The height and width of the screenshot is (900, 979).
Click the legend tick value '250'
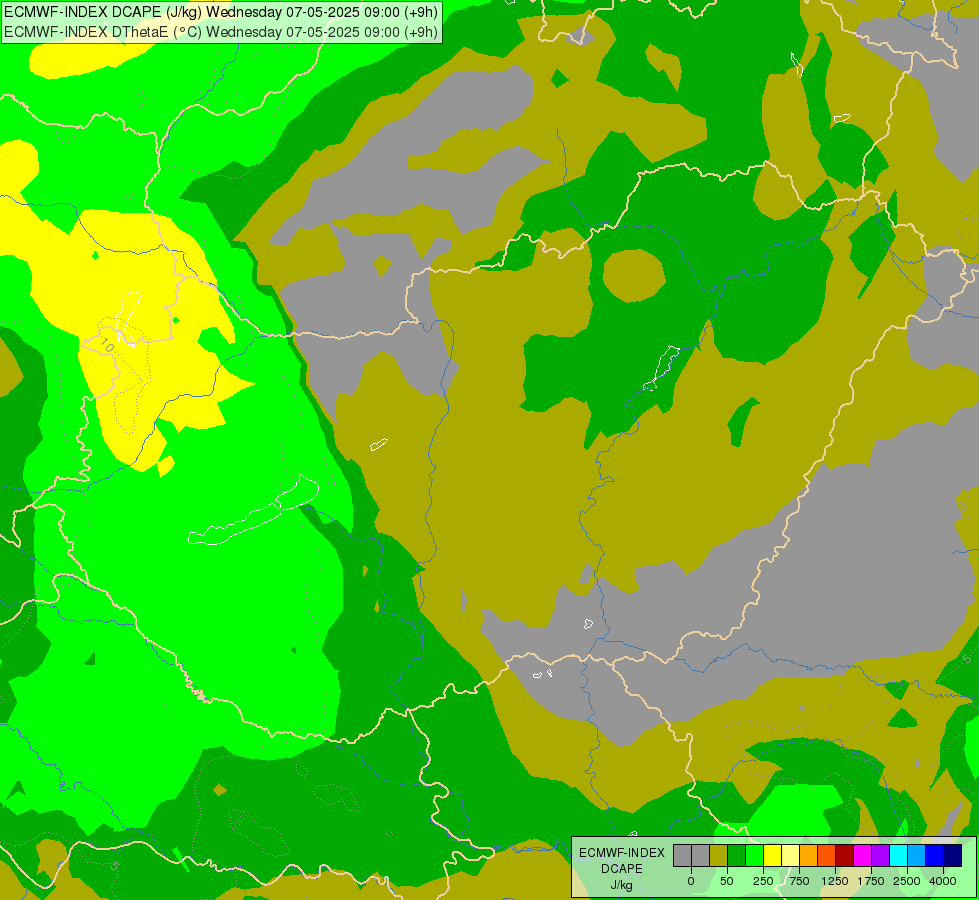point(763,881)
